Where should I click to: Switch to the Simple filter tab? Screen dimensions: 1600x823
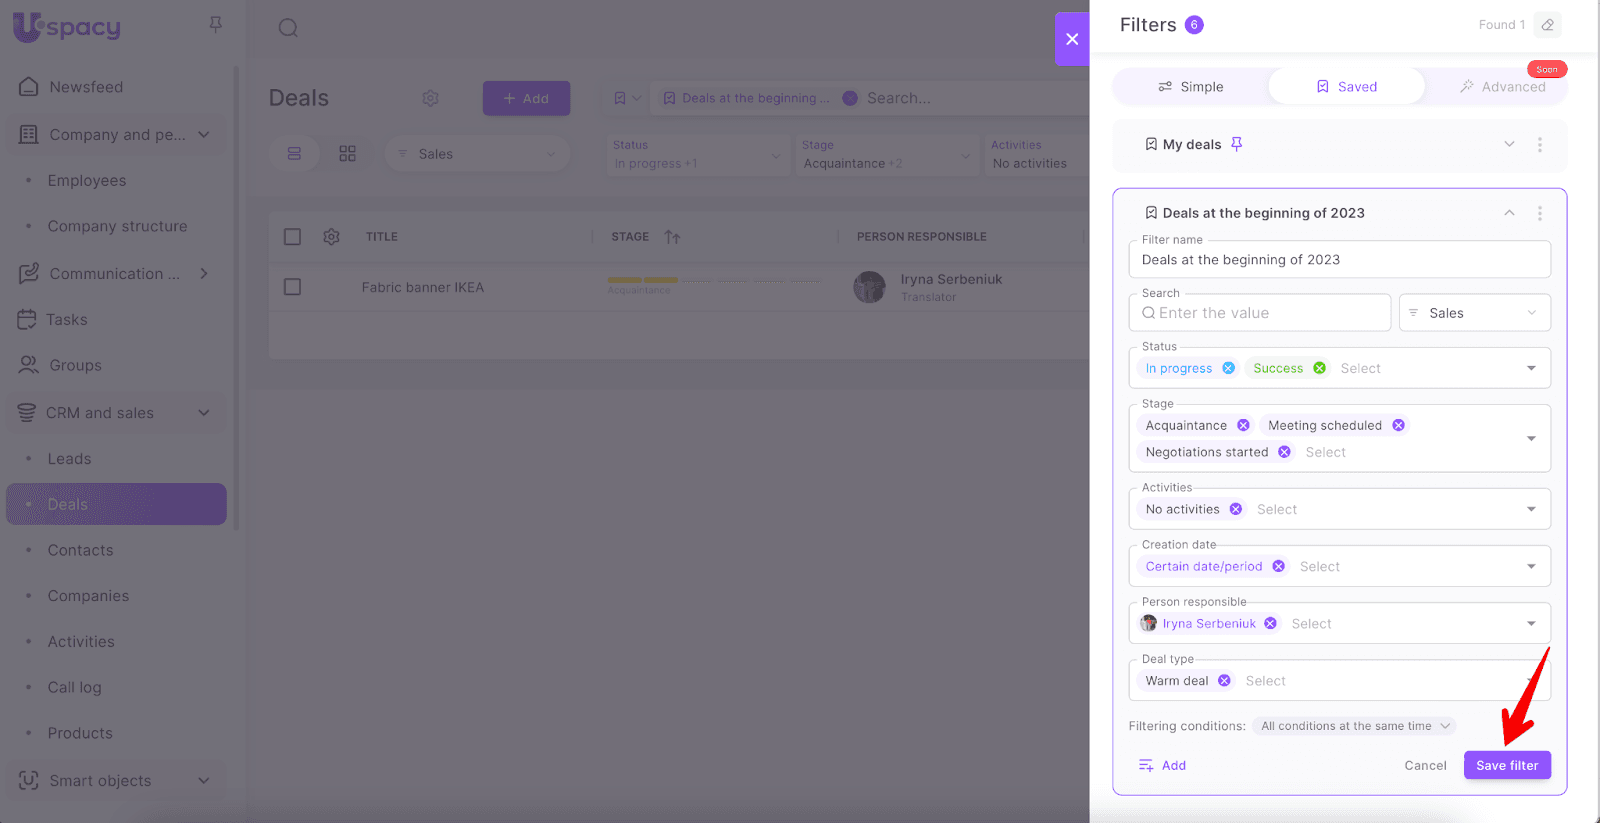pyautogui.click(x=1191, y=87)
